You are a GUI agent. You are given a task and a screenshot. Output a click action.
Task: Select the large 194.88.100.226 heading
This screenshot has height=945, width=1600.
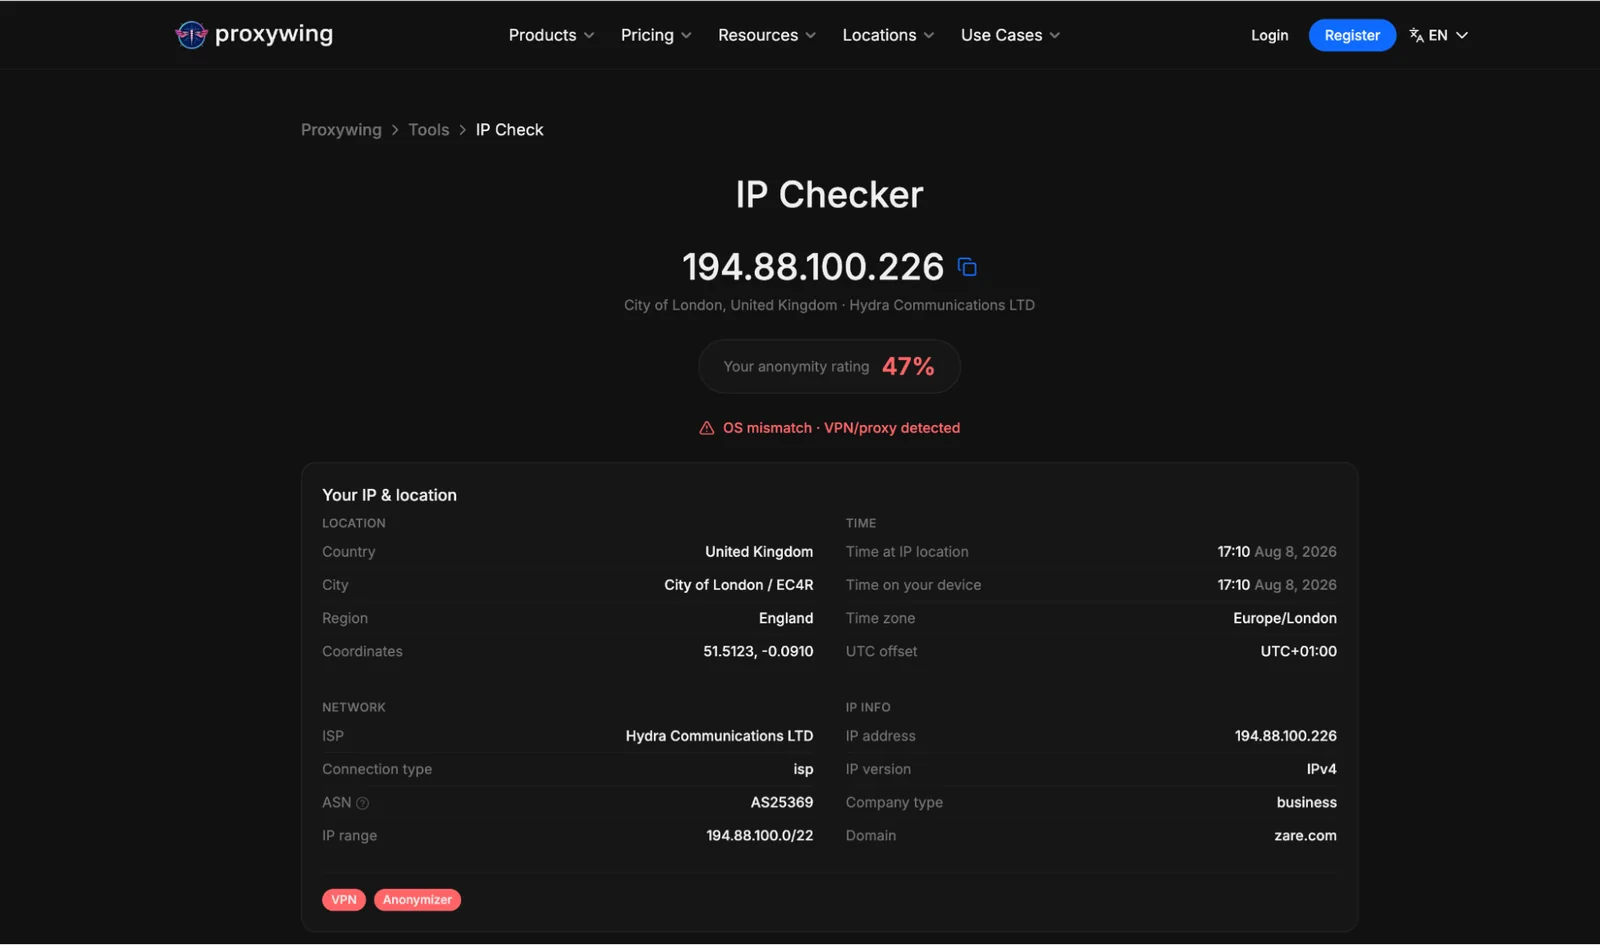pyautogui.click(x=813, y=267)
